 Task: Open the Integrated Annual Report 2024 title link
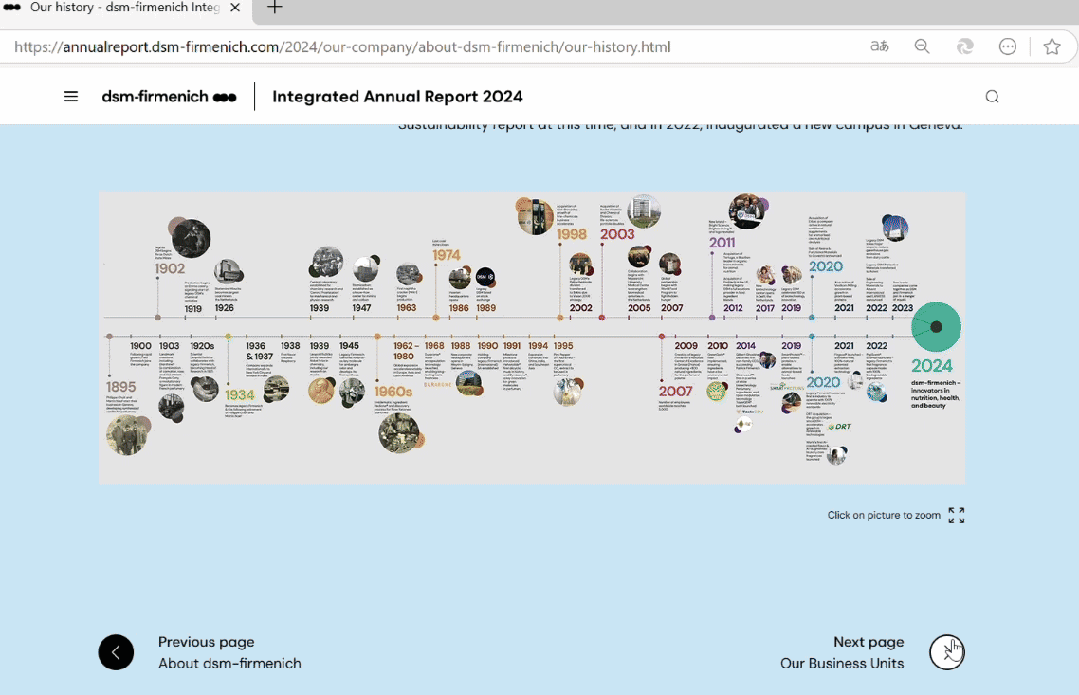click(x=397, y=97)
